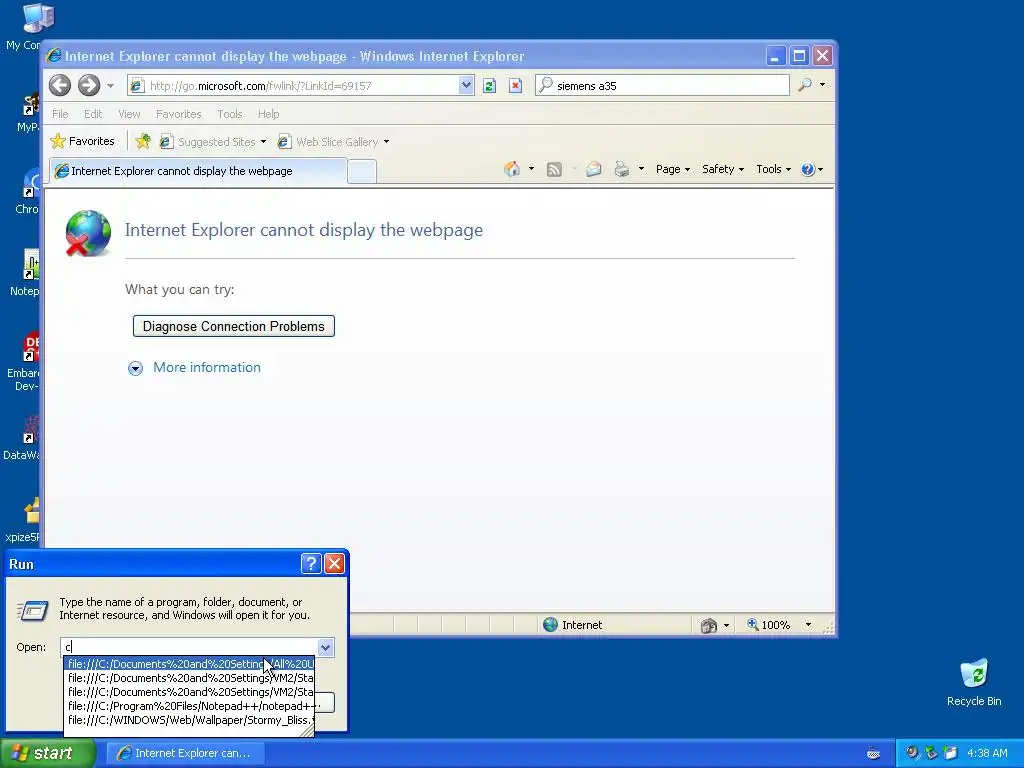Click the RSS Feeds icon

[x=554, y=170]
